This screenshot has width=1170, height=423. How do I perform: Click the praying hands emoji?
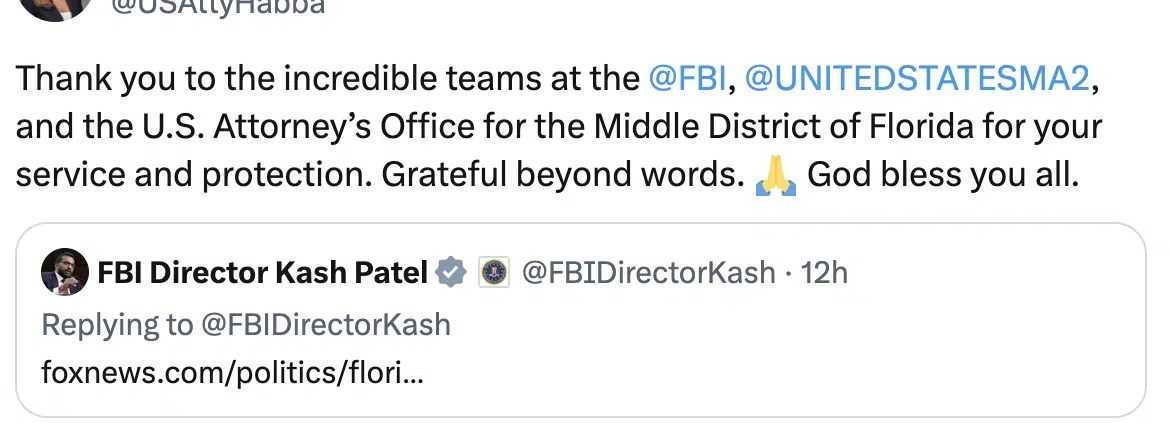point(776,177)
